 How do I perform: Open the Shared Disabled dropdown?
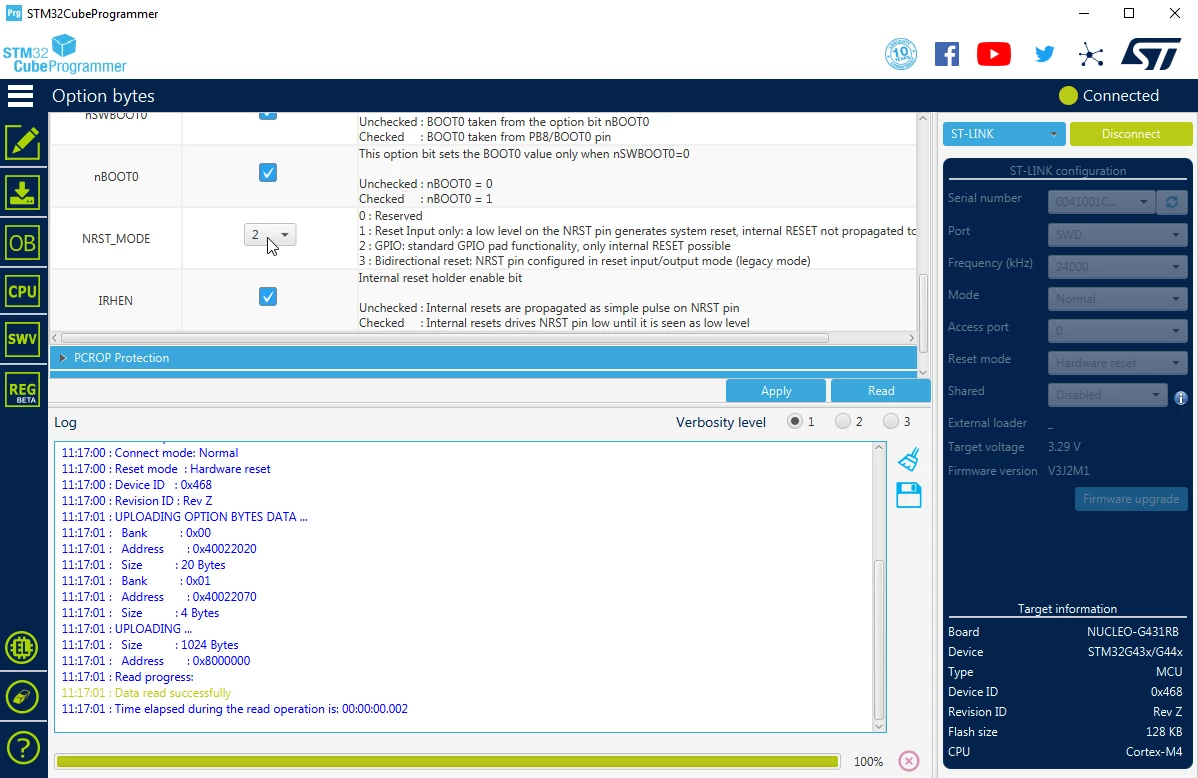click(x=1107, y=395)
